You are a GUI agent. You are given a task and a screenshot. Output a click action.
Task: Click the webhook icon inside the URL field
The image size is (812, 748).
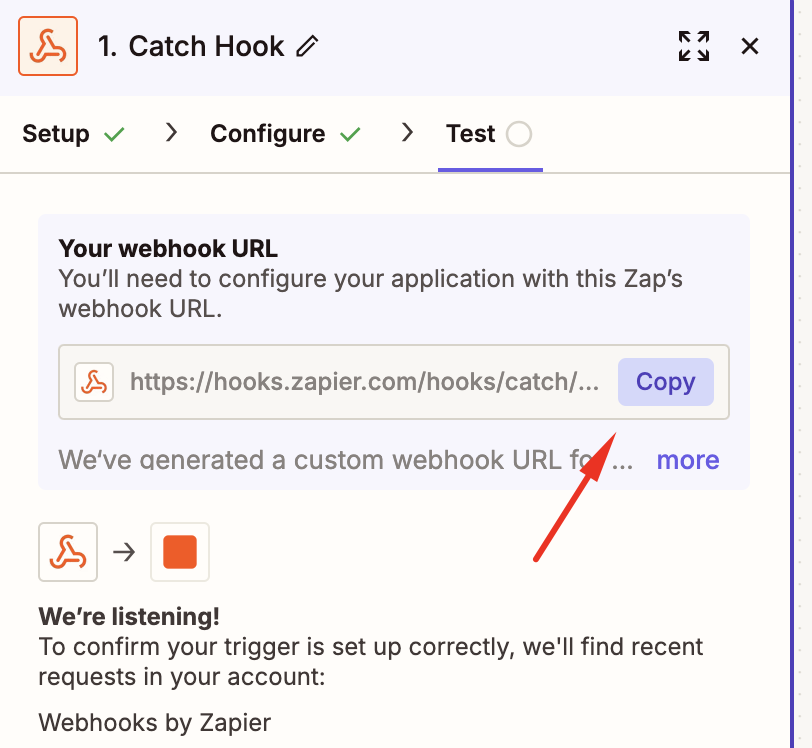pos(94,382)
